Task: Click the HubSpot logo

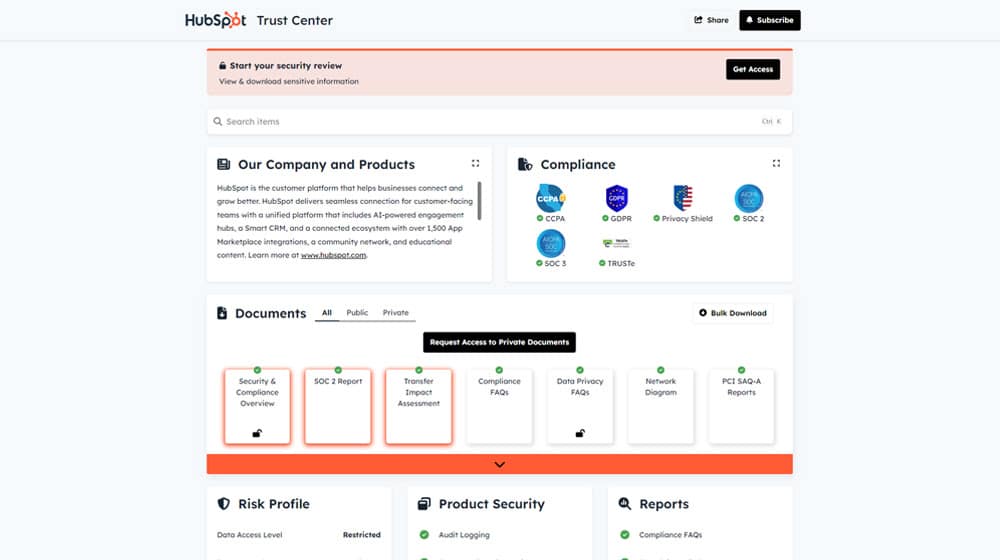Action: (x=216, y=20)
